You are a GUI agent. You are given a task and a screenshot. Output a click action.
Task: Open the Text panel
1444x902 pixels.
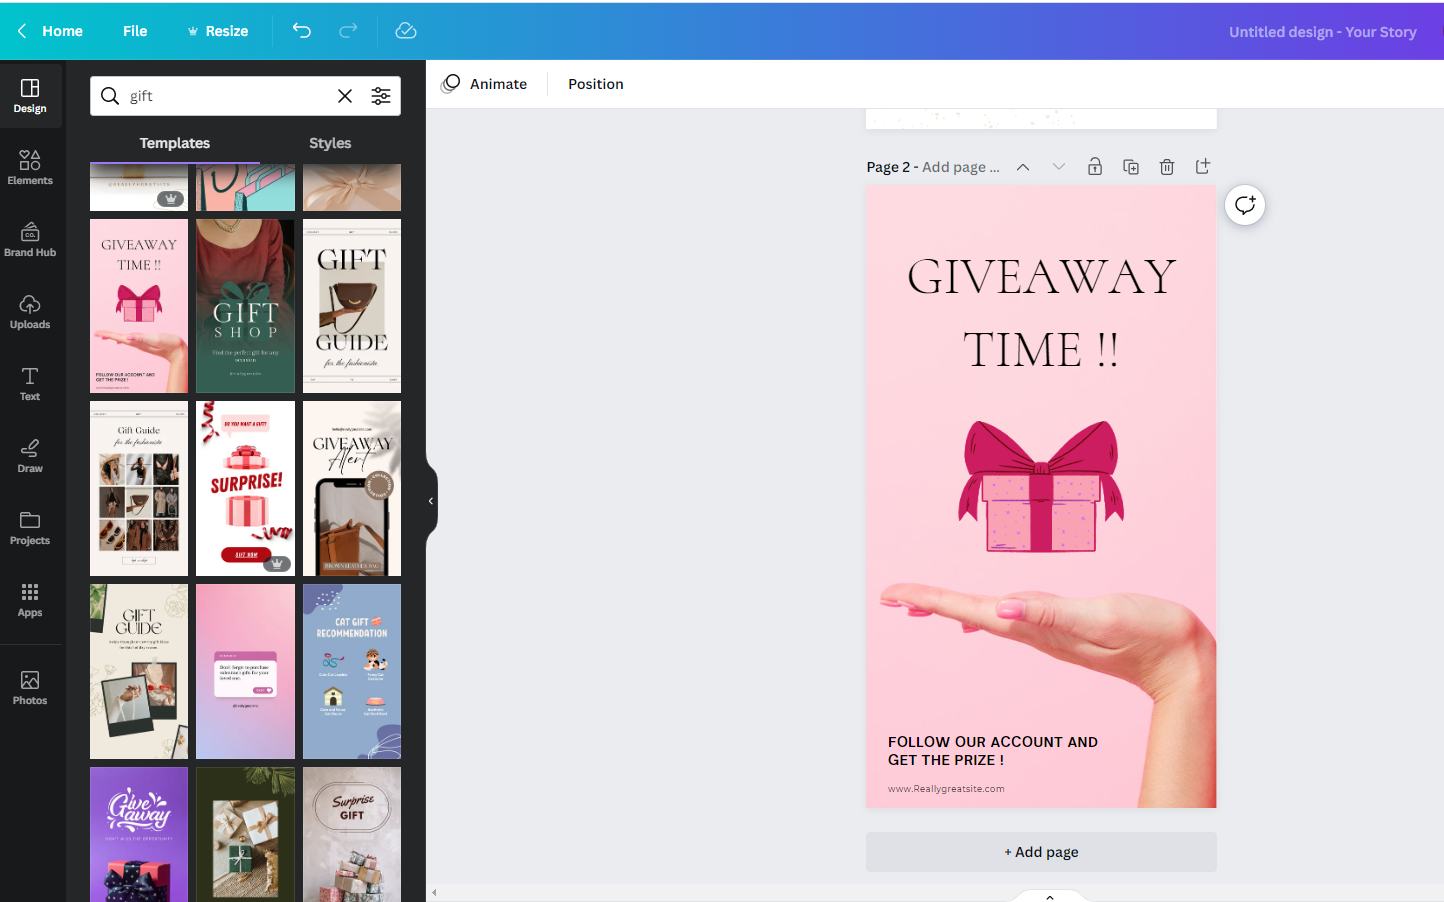coord(30,384)
